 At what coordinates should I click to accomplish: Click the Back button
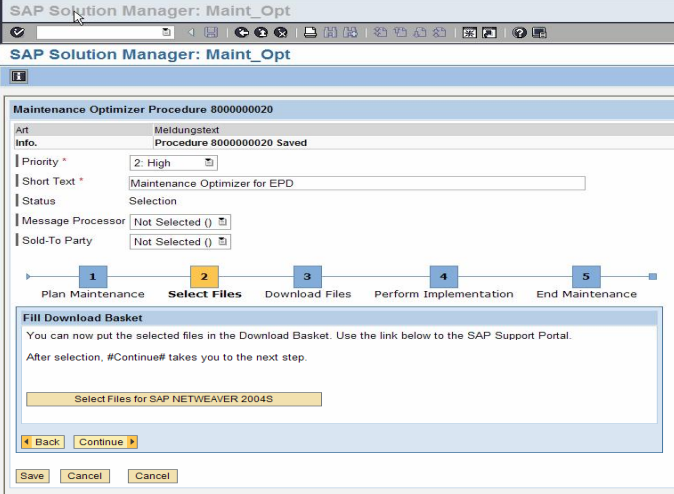coord(43,442)
